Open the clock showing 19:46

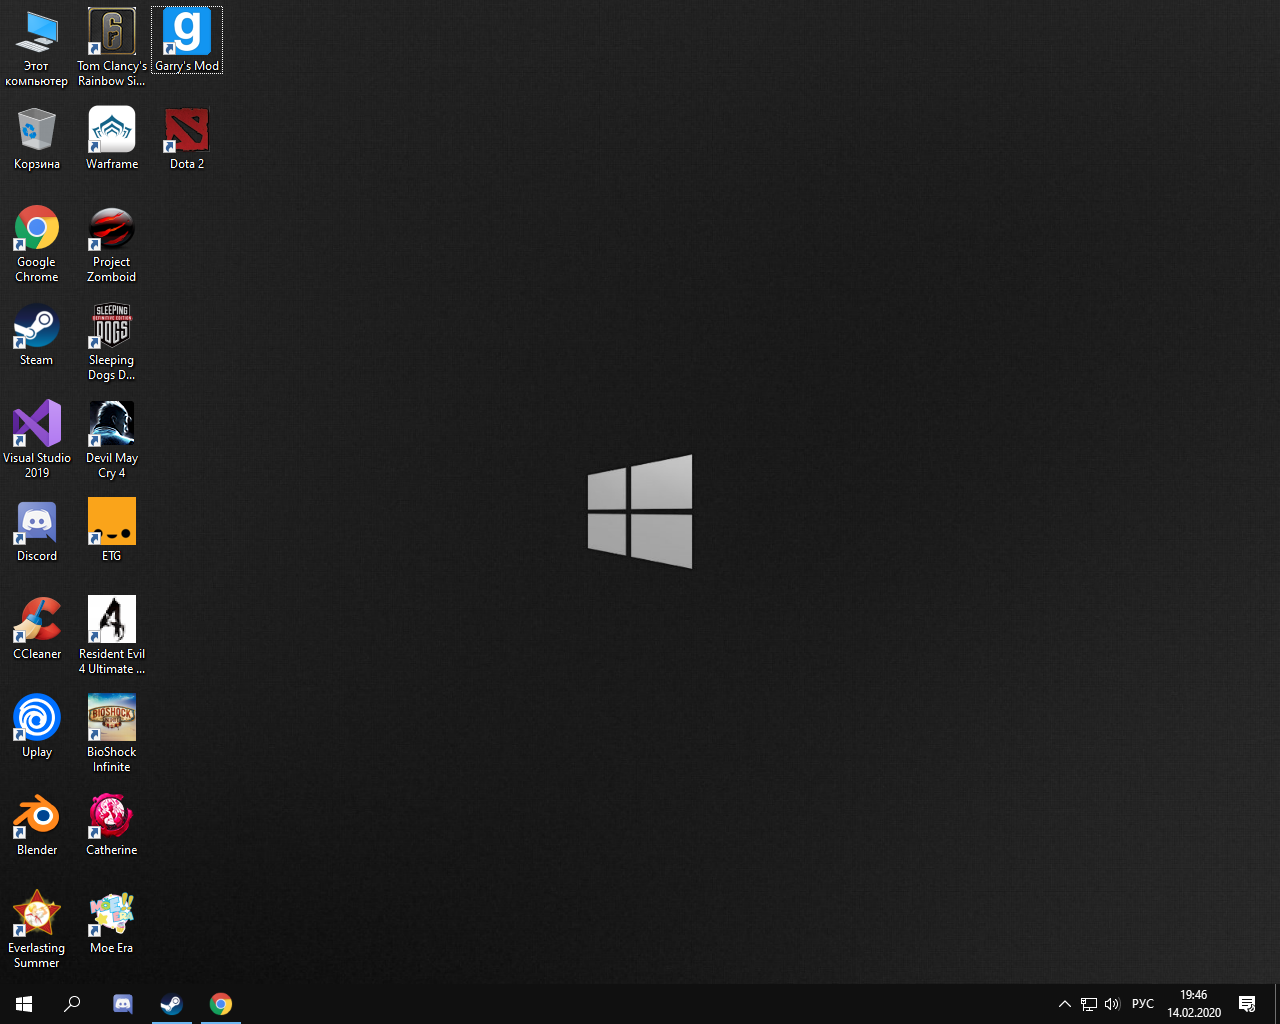(1194, 1004)
